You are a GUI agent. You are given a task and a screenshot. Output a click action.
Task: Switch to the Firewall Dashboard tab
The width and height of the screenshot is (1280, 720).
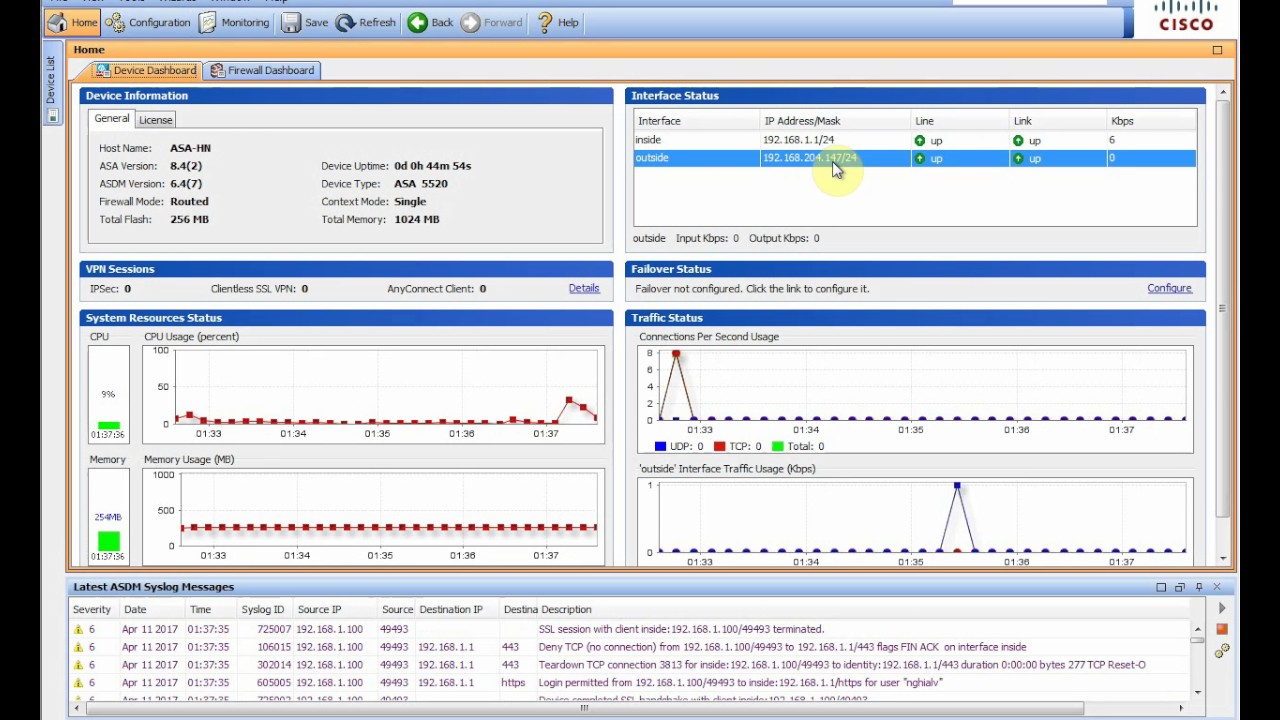click(262, 70)
